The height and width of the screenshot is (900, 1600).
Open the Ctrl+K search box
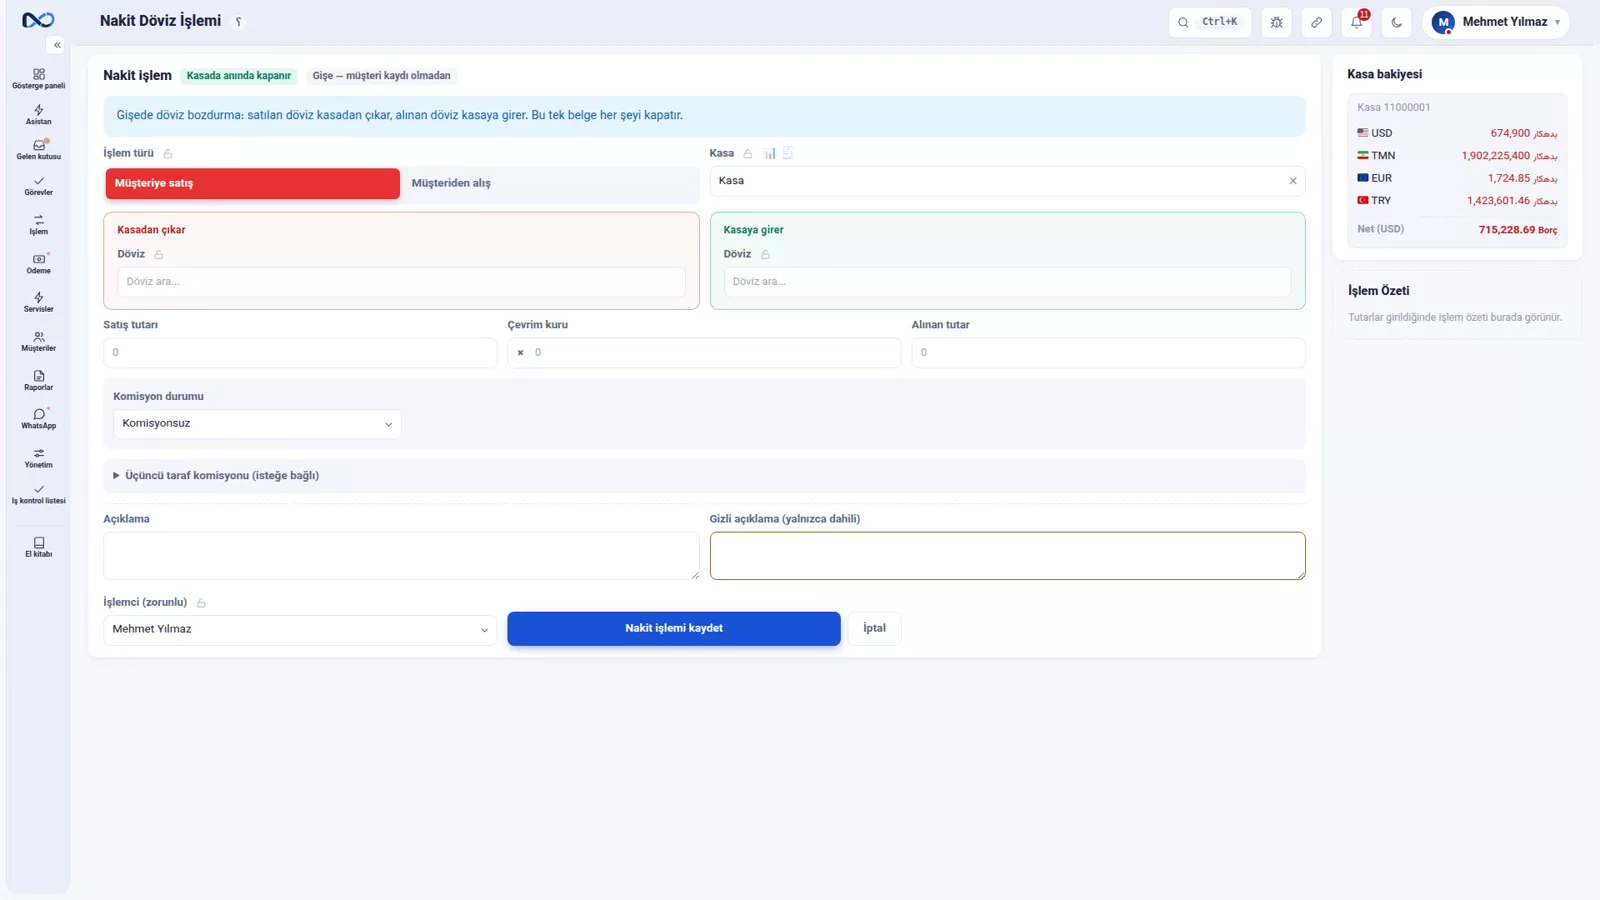point(1210,22)
